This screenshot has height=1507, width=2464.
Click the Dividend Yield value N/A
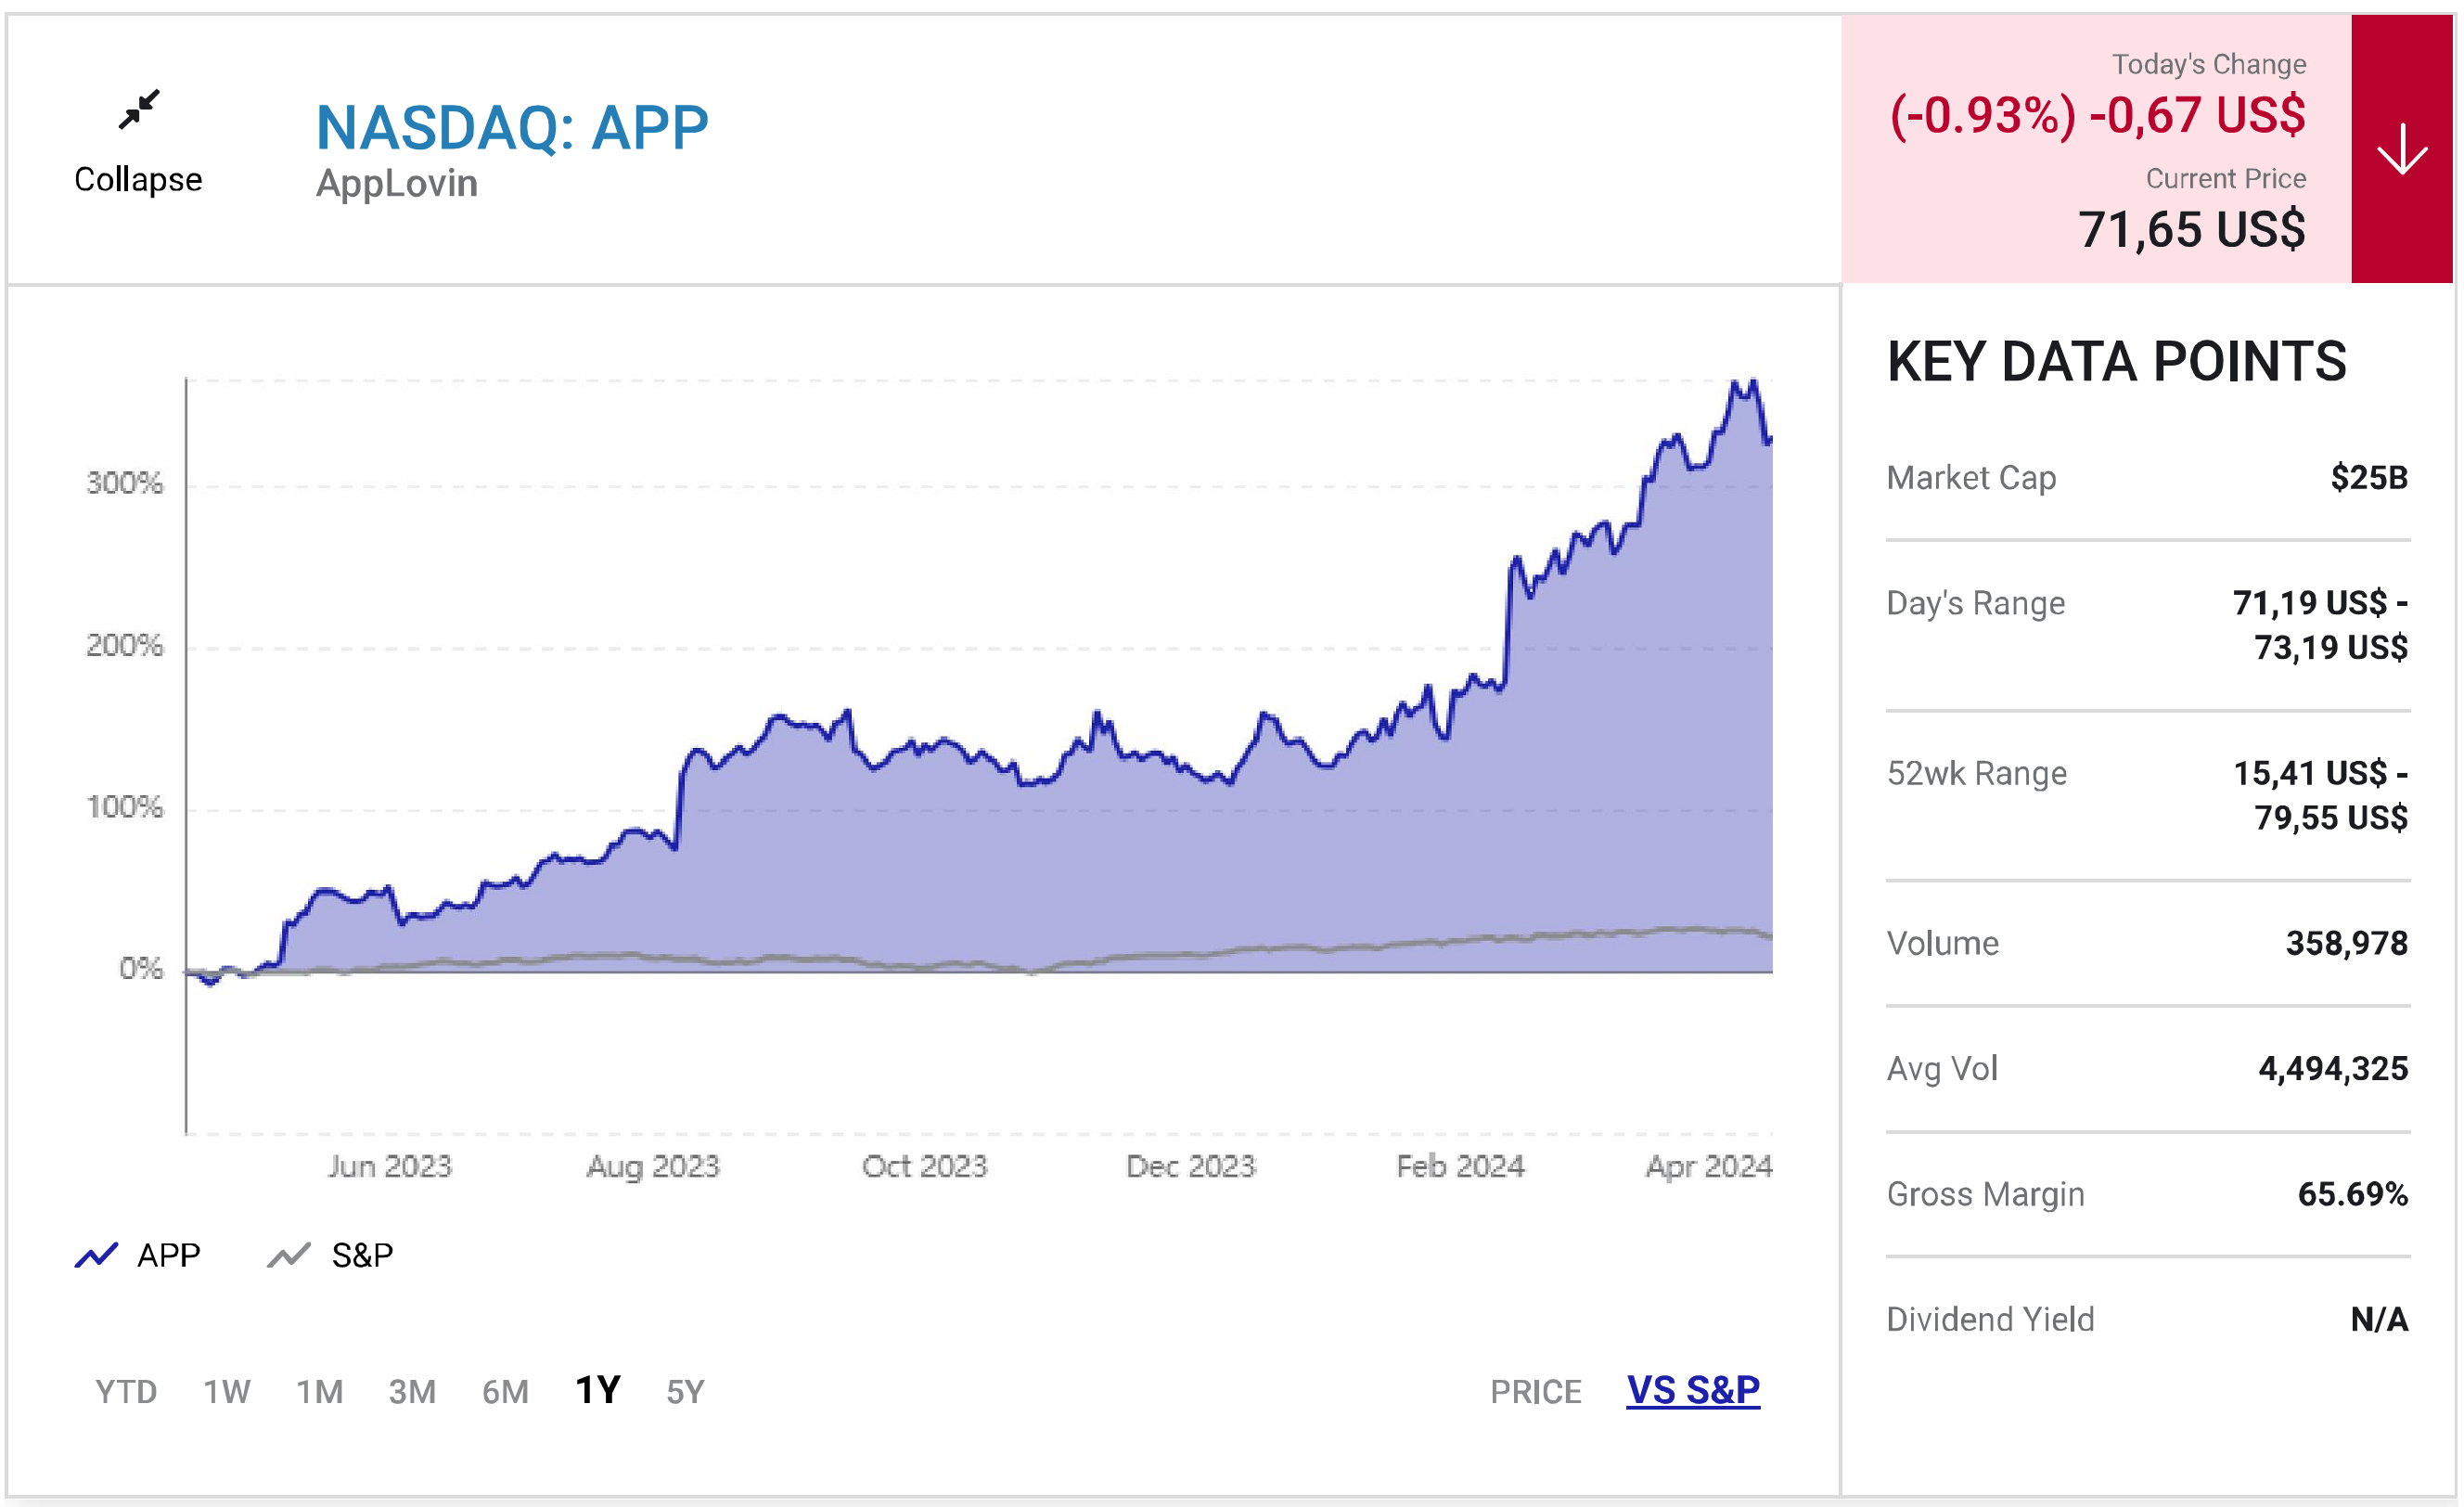tap(2379, 1320)
